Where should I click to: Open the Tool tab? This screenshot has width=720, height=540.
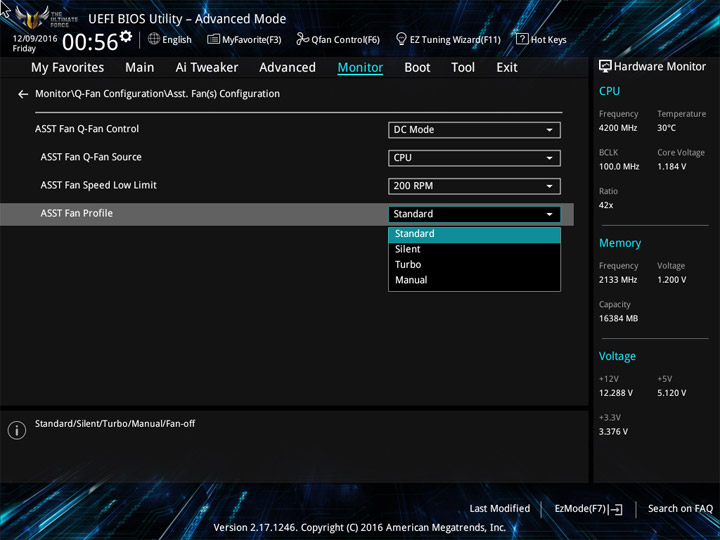[x=463, y=68]
